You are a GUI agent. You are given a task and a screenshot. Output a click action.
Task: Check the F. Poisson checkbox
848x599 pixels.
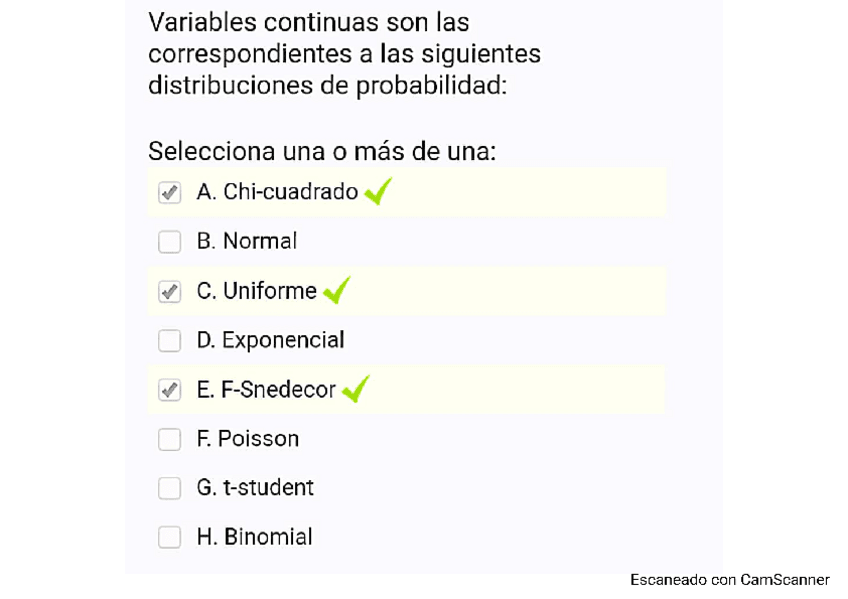point(170,439)
